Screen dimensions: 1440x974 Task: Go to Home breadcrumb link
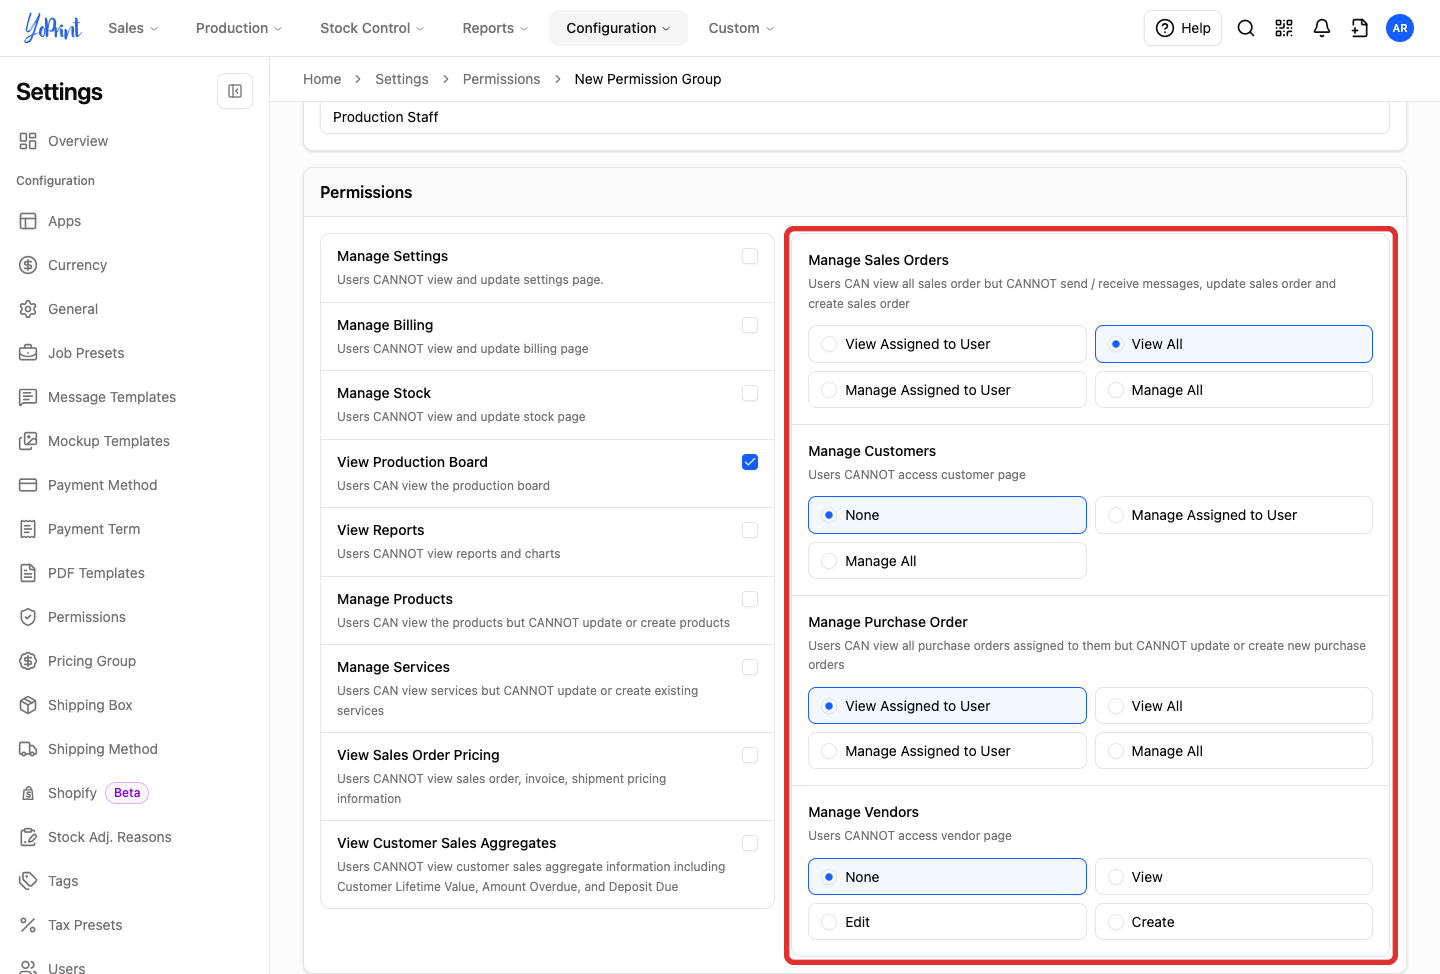coord(322,79)
